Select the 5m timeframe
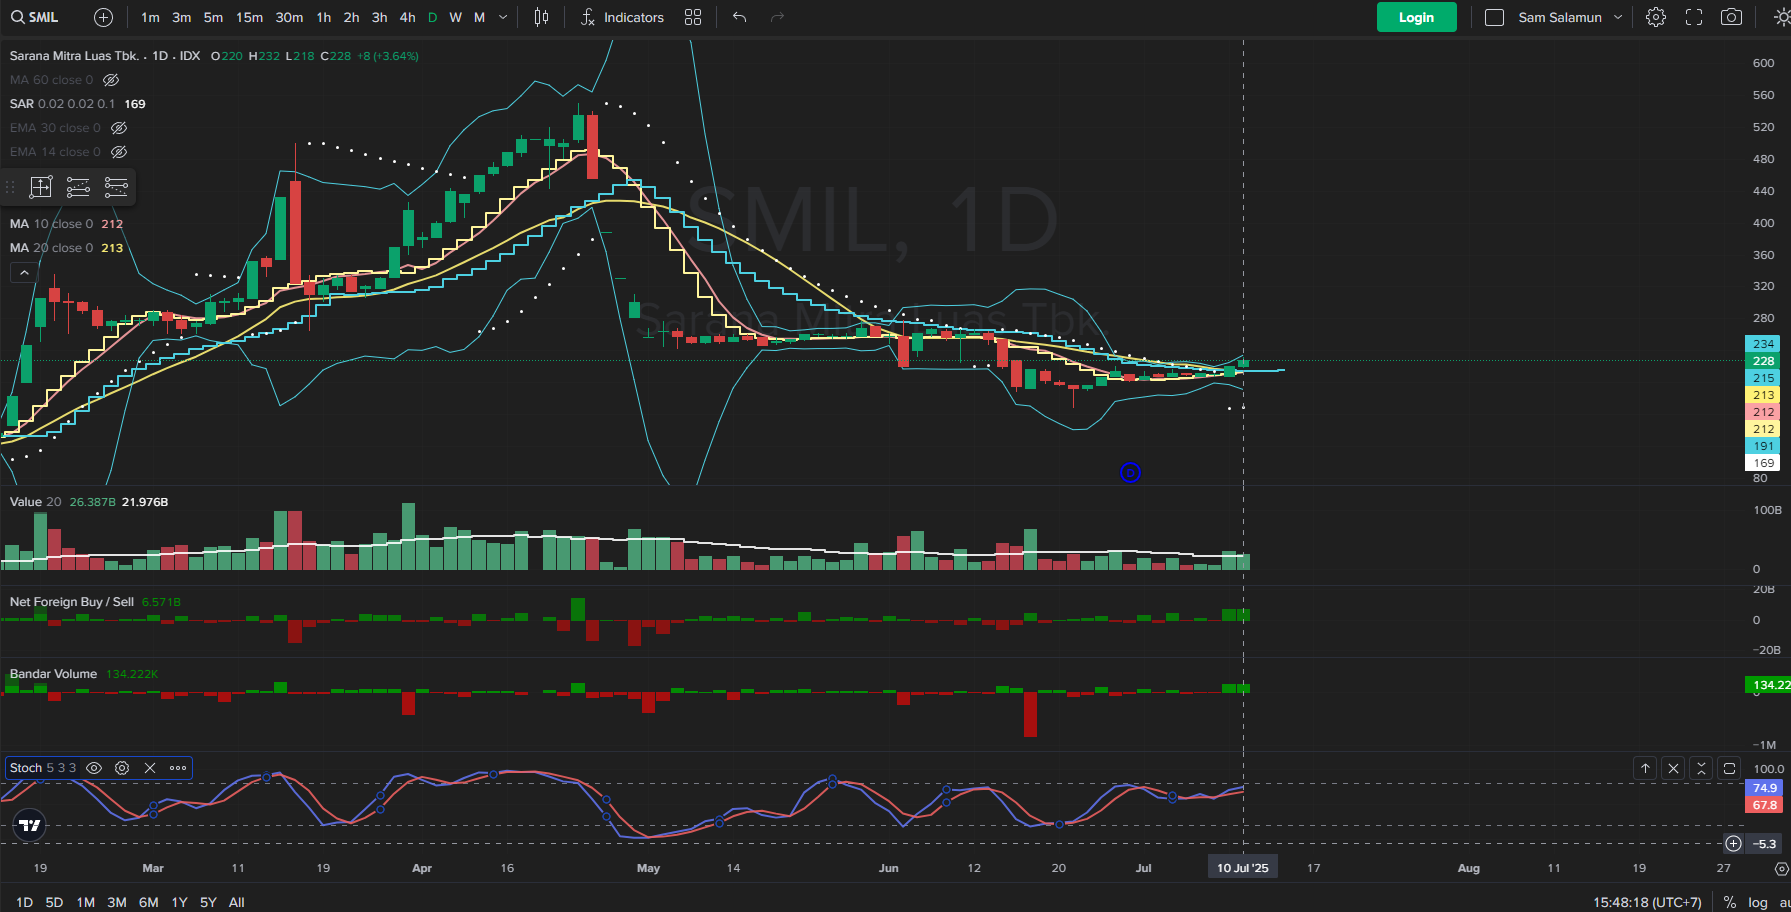The width and height of the screenshot is (1791, 912). click(x=213, y=17)
